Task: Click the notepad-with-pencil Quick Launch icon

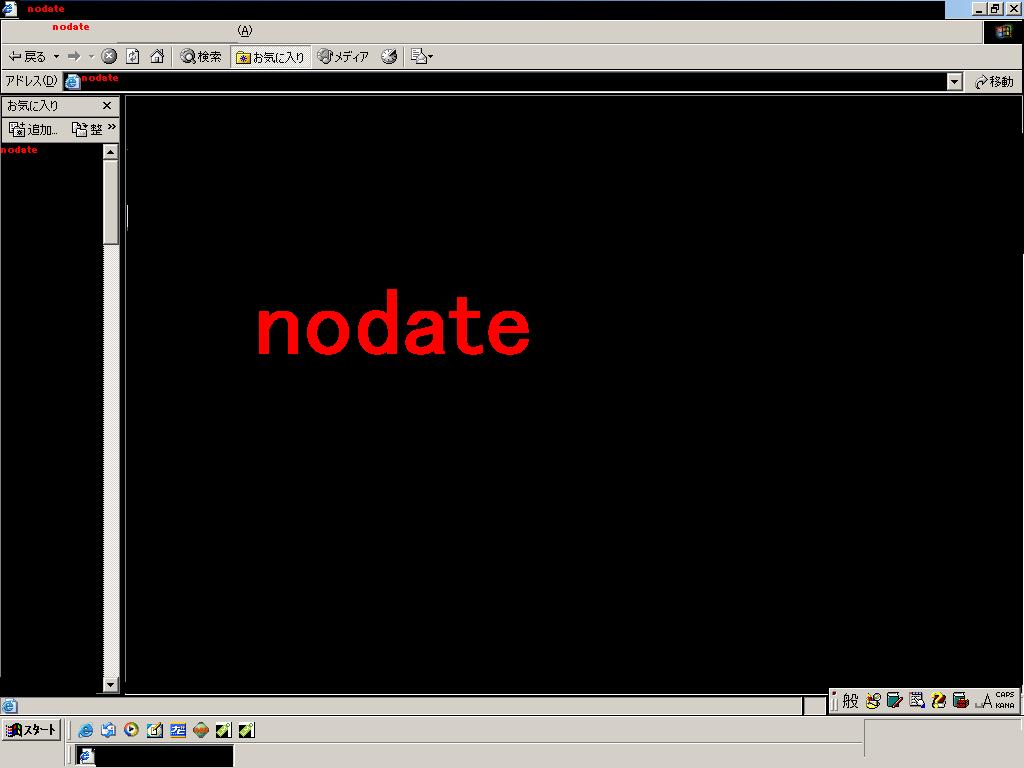Action: tap(155, 730)
